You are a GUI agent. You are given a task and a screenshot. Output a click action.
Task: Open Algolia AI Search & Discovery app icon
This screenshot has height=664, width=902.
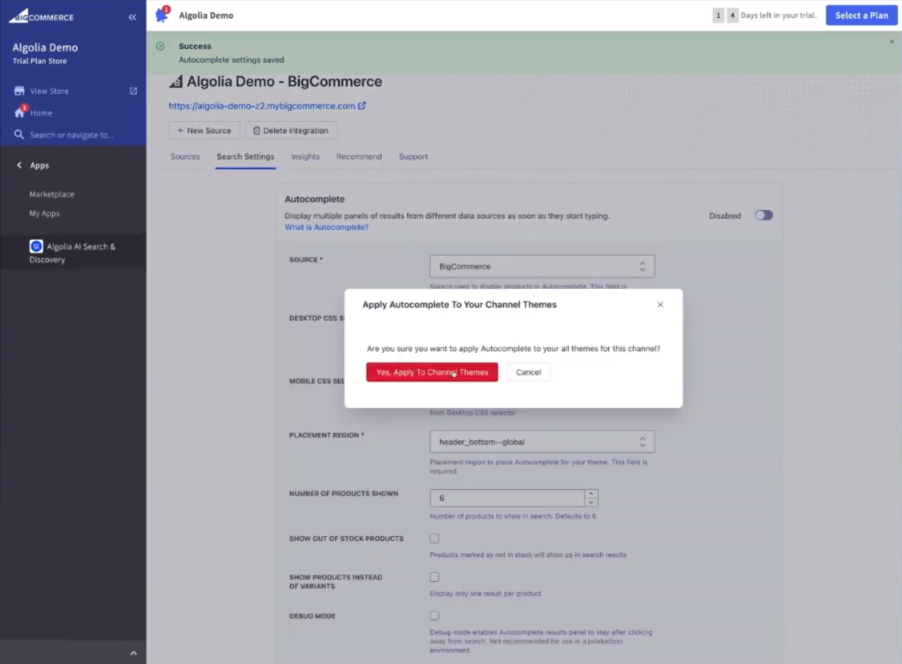(36, 246)
